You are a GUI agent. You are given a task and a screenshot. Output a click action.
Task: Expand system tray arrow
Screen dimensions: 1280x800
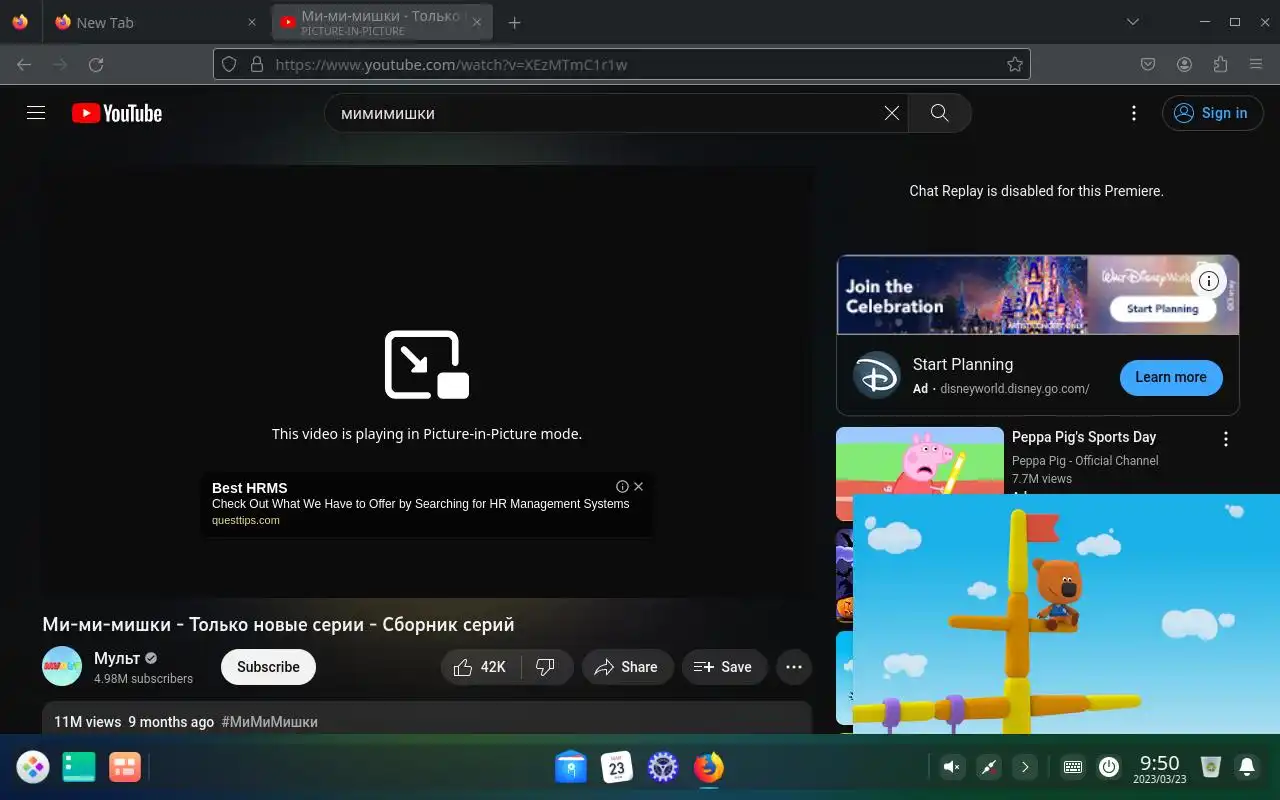tap(1024, 767)
